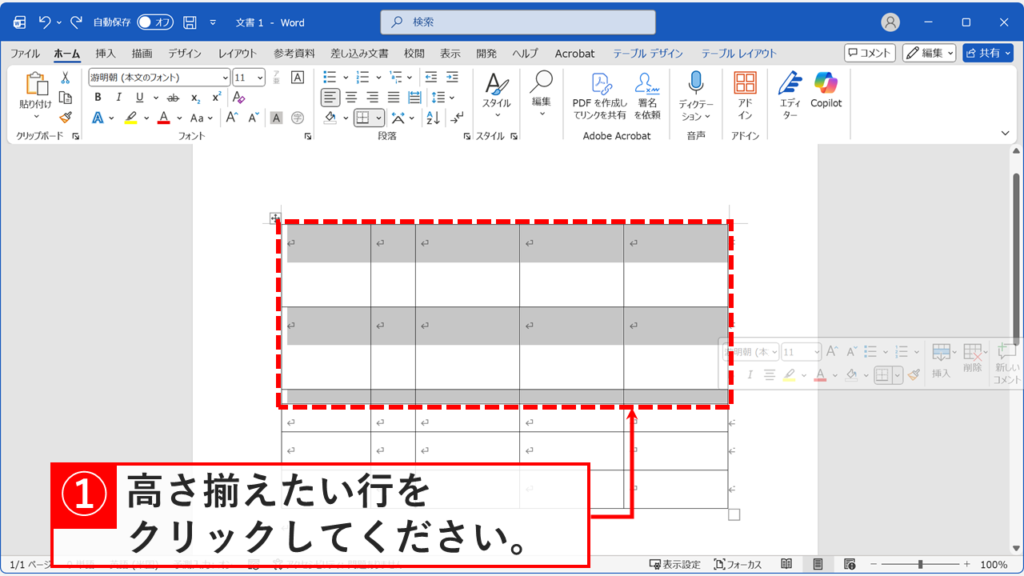Apply bold formatting with the B icon
Image resolution: width=1024 pixels, height=576 pixels.
point(98,98)
